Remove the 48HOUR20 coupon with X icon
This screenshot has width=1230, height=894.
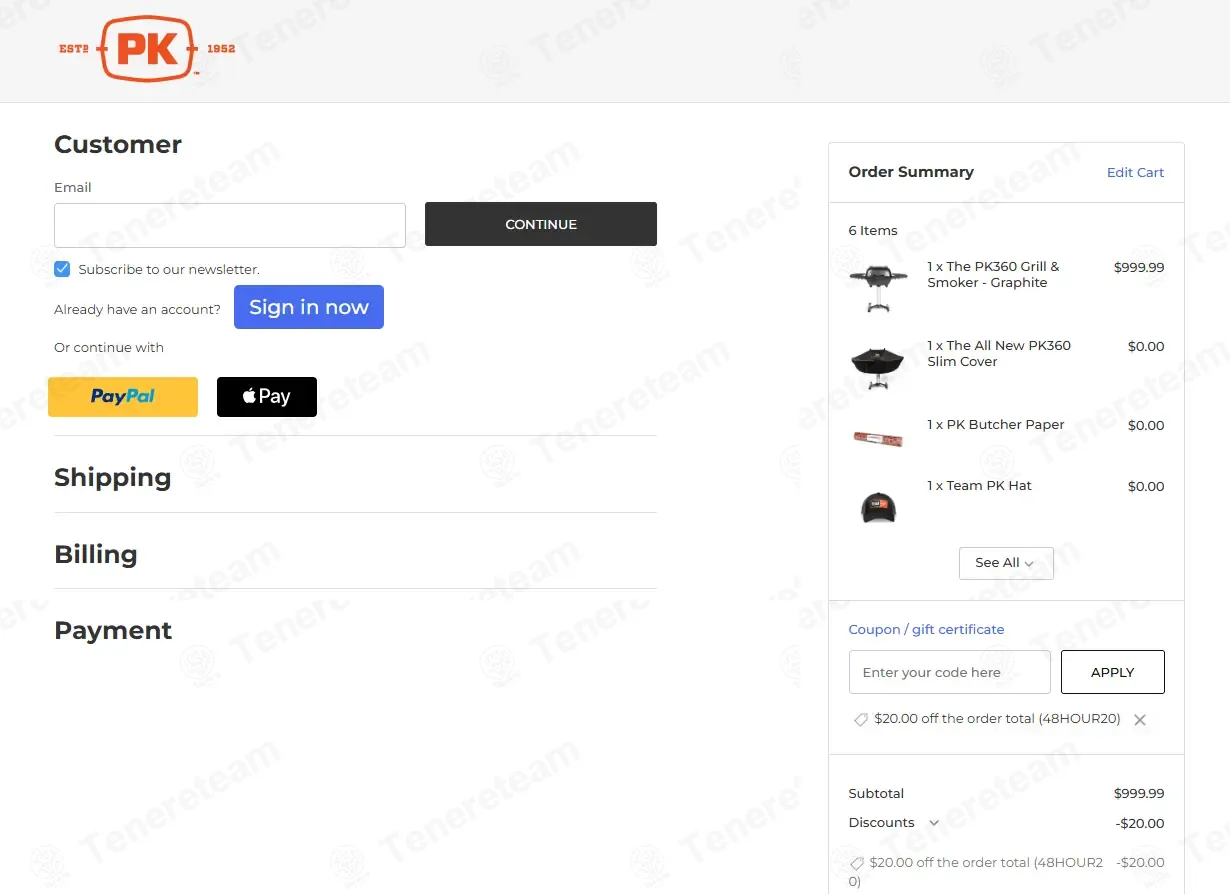pyautogui.click(x=1140, y=720)
